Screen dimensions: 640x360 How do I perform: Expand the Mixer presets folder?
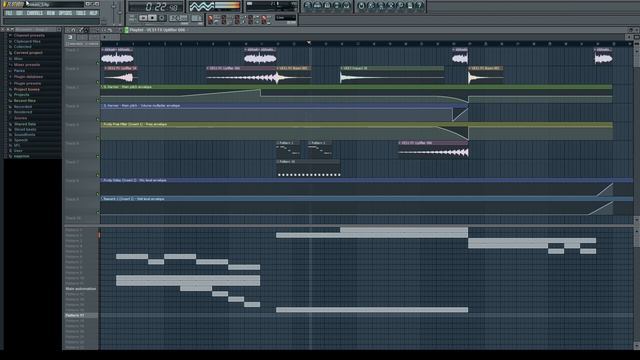tap(27, 64)
